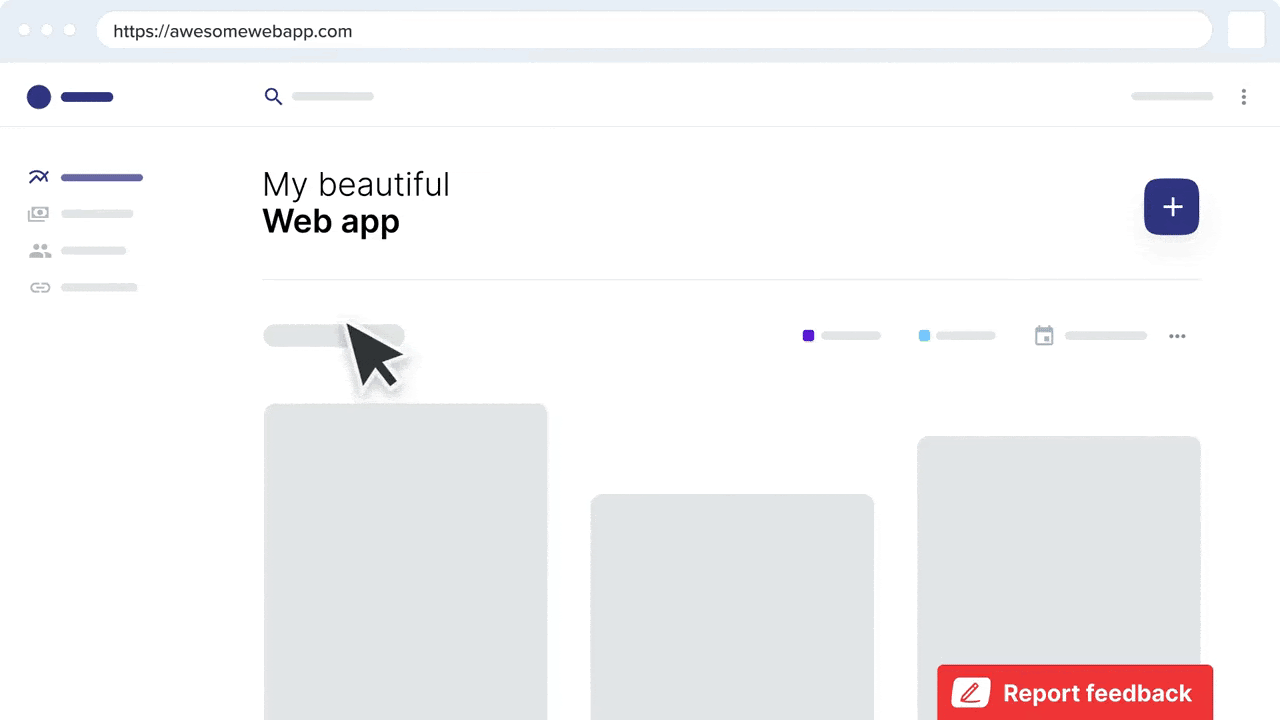The height and width of the screenshot is (720, 1280).
Task: Click the right placeholder card
Action: [1059, 550]
